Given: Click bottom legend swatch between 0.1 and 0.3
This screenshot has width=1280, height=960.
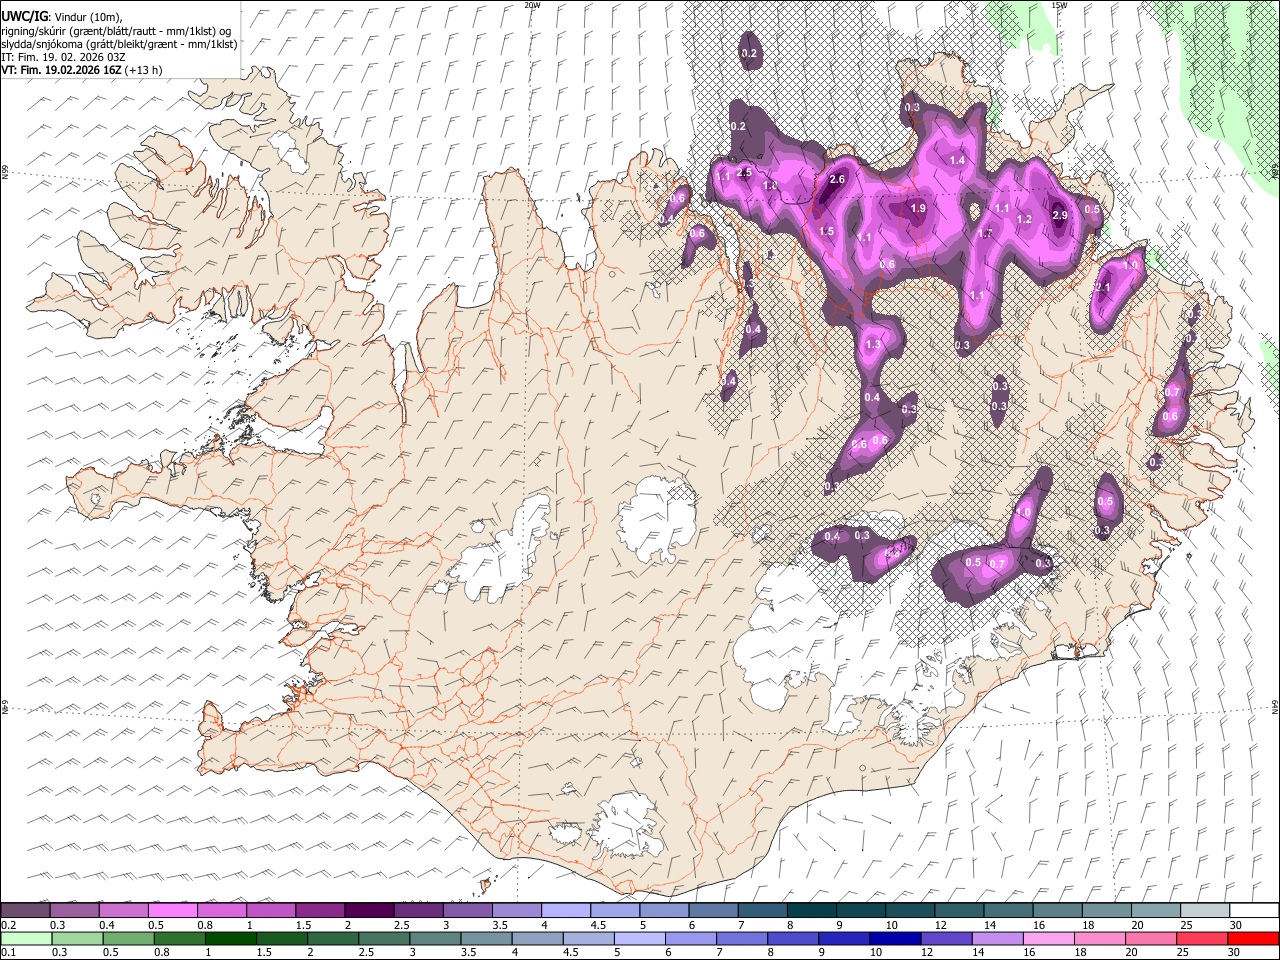Looking at the screenshot, I should click(25, 939).
